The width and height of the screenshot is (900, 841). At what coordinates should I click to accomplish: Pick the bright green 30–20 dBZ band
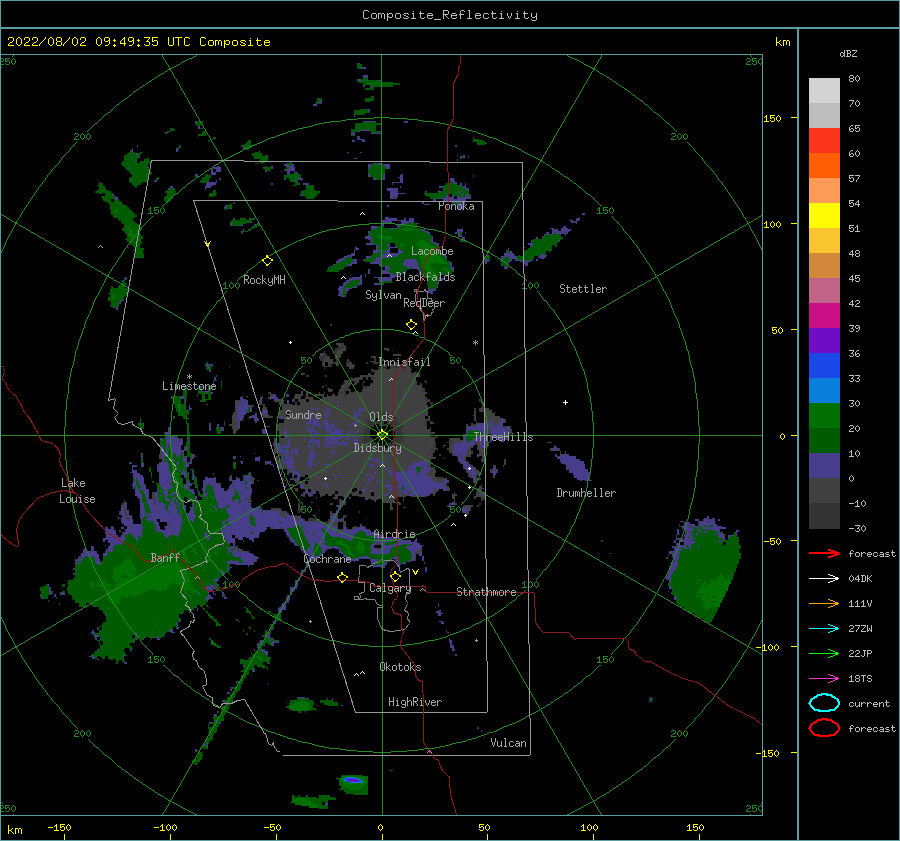[x=824, y=416]
